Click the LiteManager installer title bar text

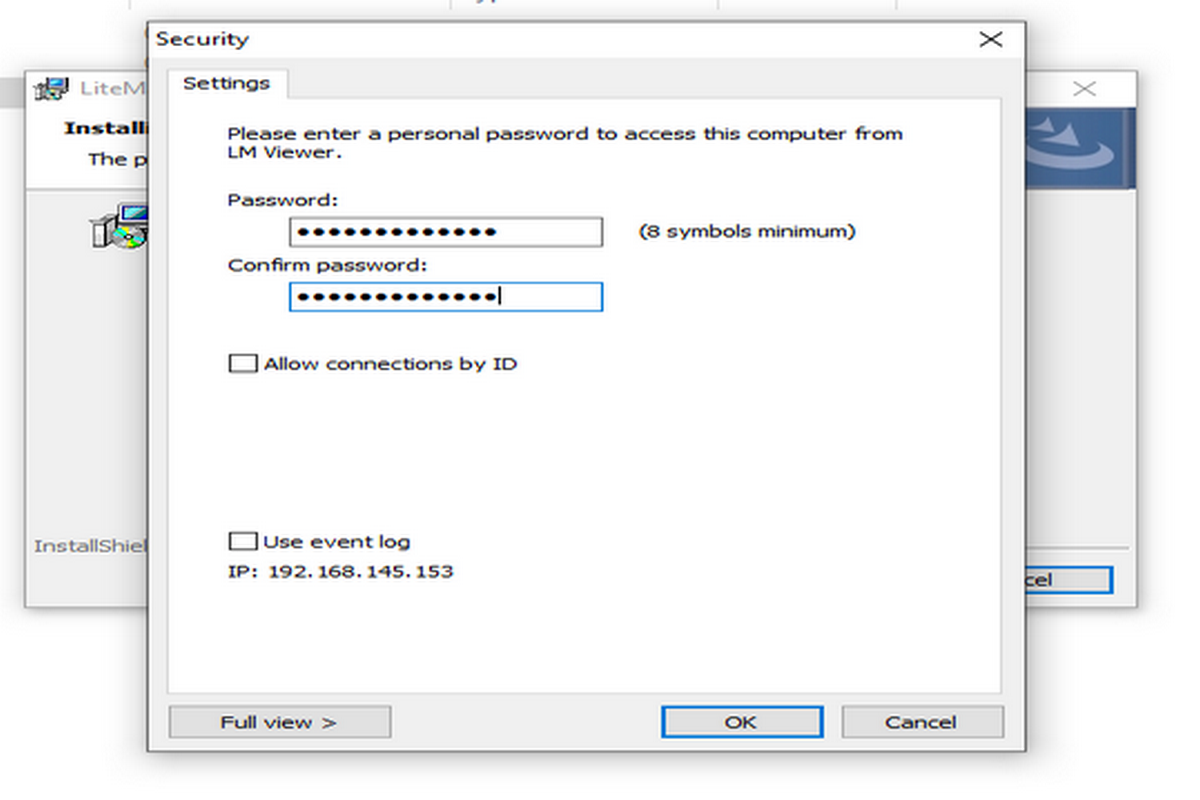tap(112, 88)
